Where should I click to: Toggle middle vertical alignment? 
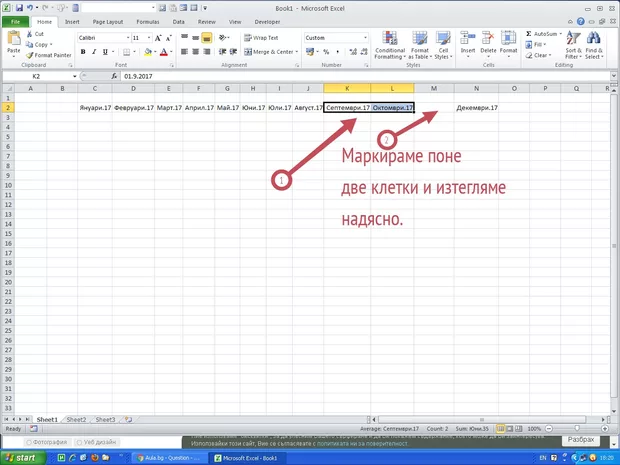coord(195,38)
